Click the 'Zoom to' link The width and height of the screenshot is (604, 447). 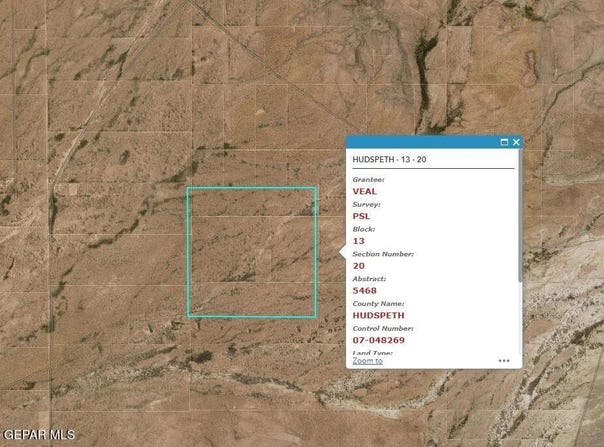pos(367,361)
